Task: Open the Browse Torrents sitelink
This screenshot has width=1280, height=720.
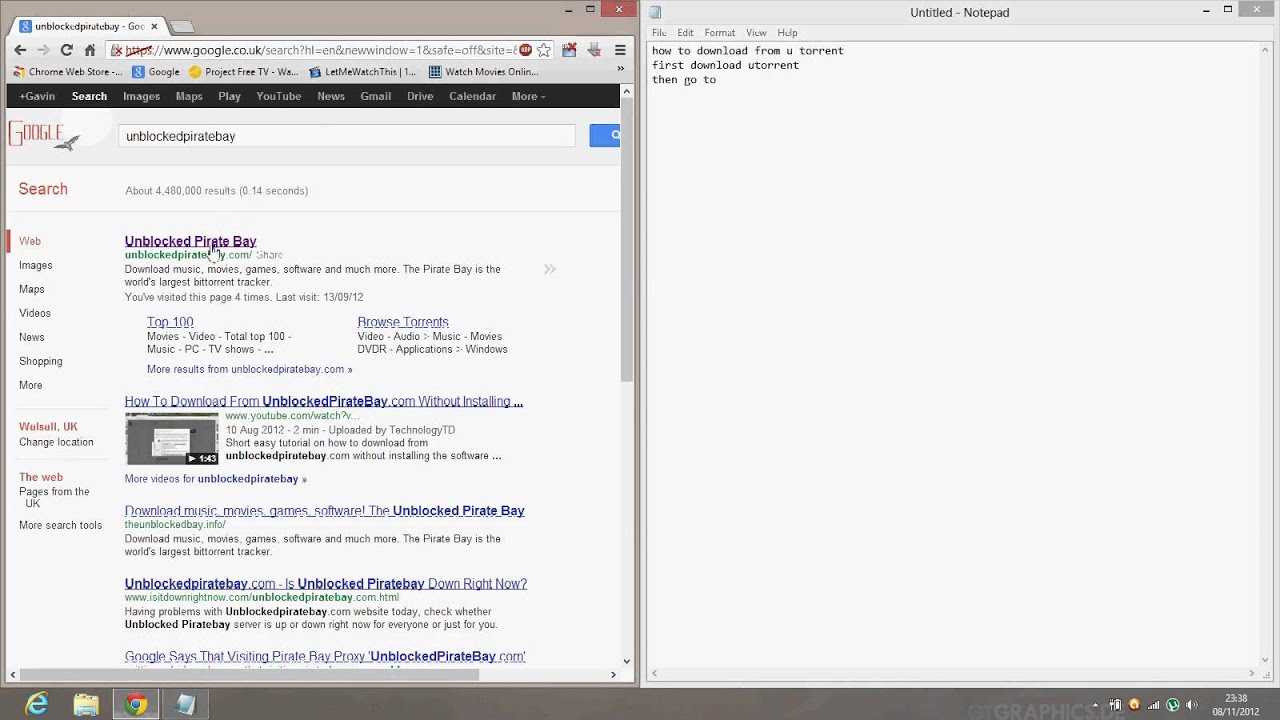Action: [403, 322]
